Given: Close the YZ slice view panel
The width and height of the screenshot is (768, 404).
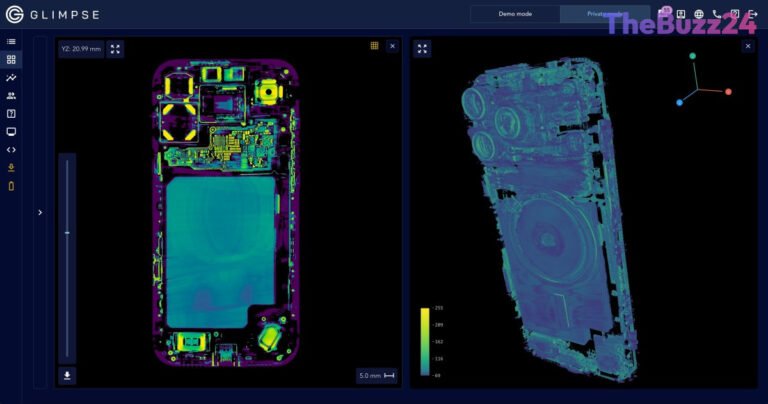Looking at the screenshot, I should pos(392,46).
